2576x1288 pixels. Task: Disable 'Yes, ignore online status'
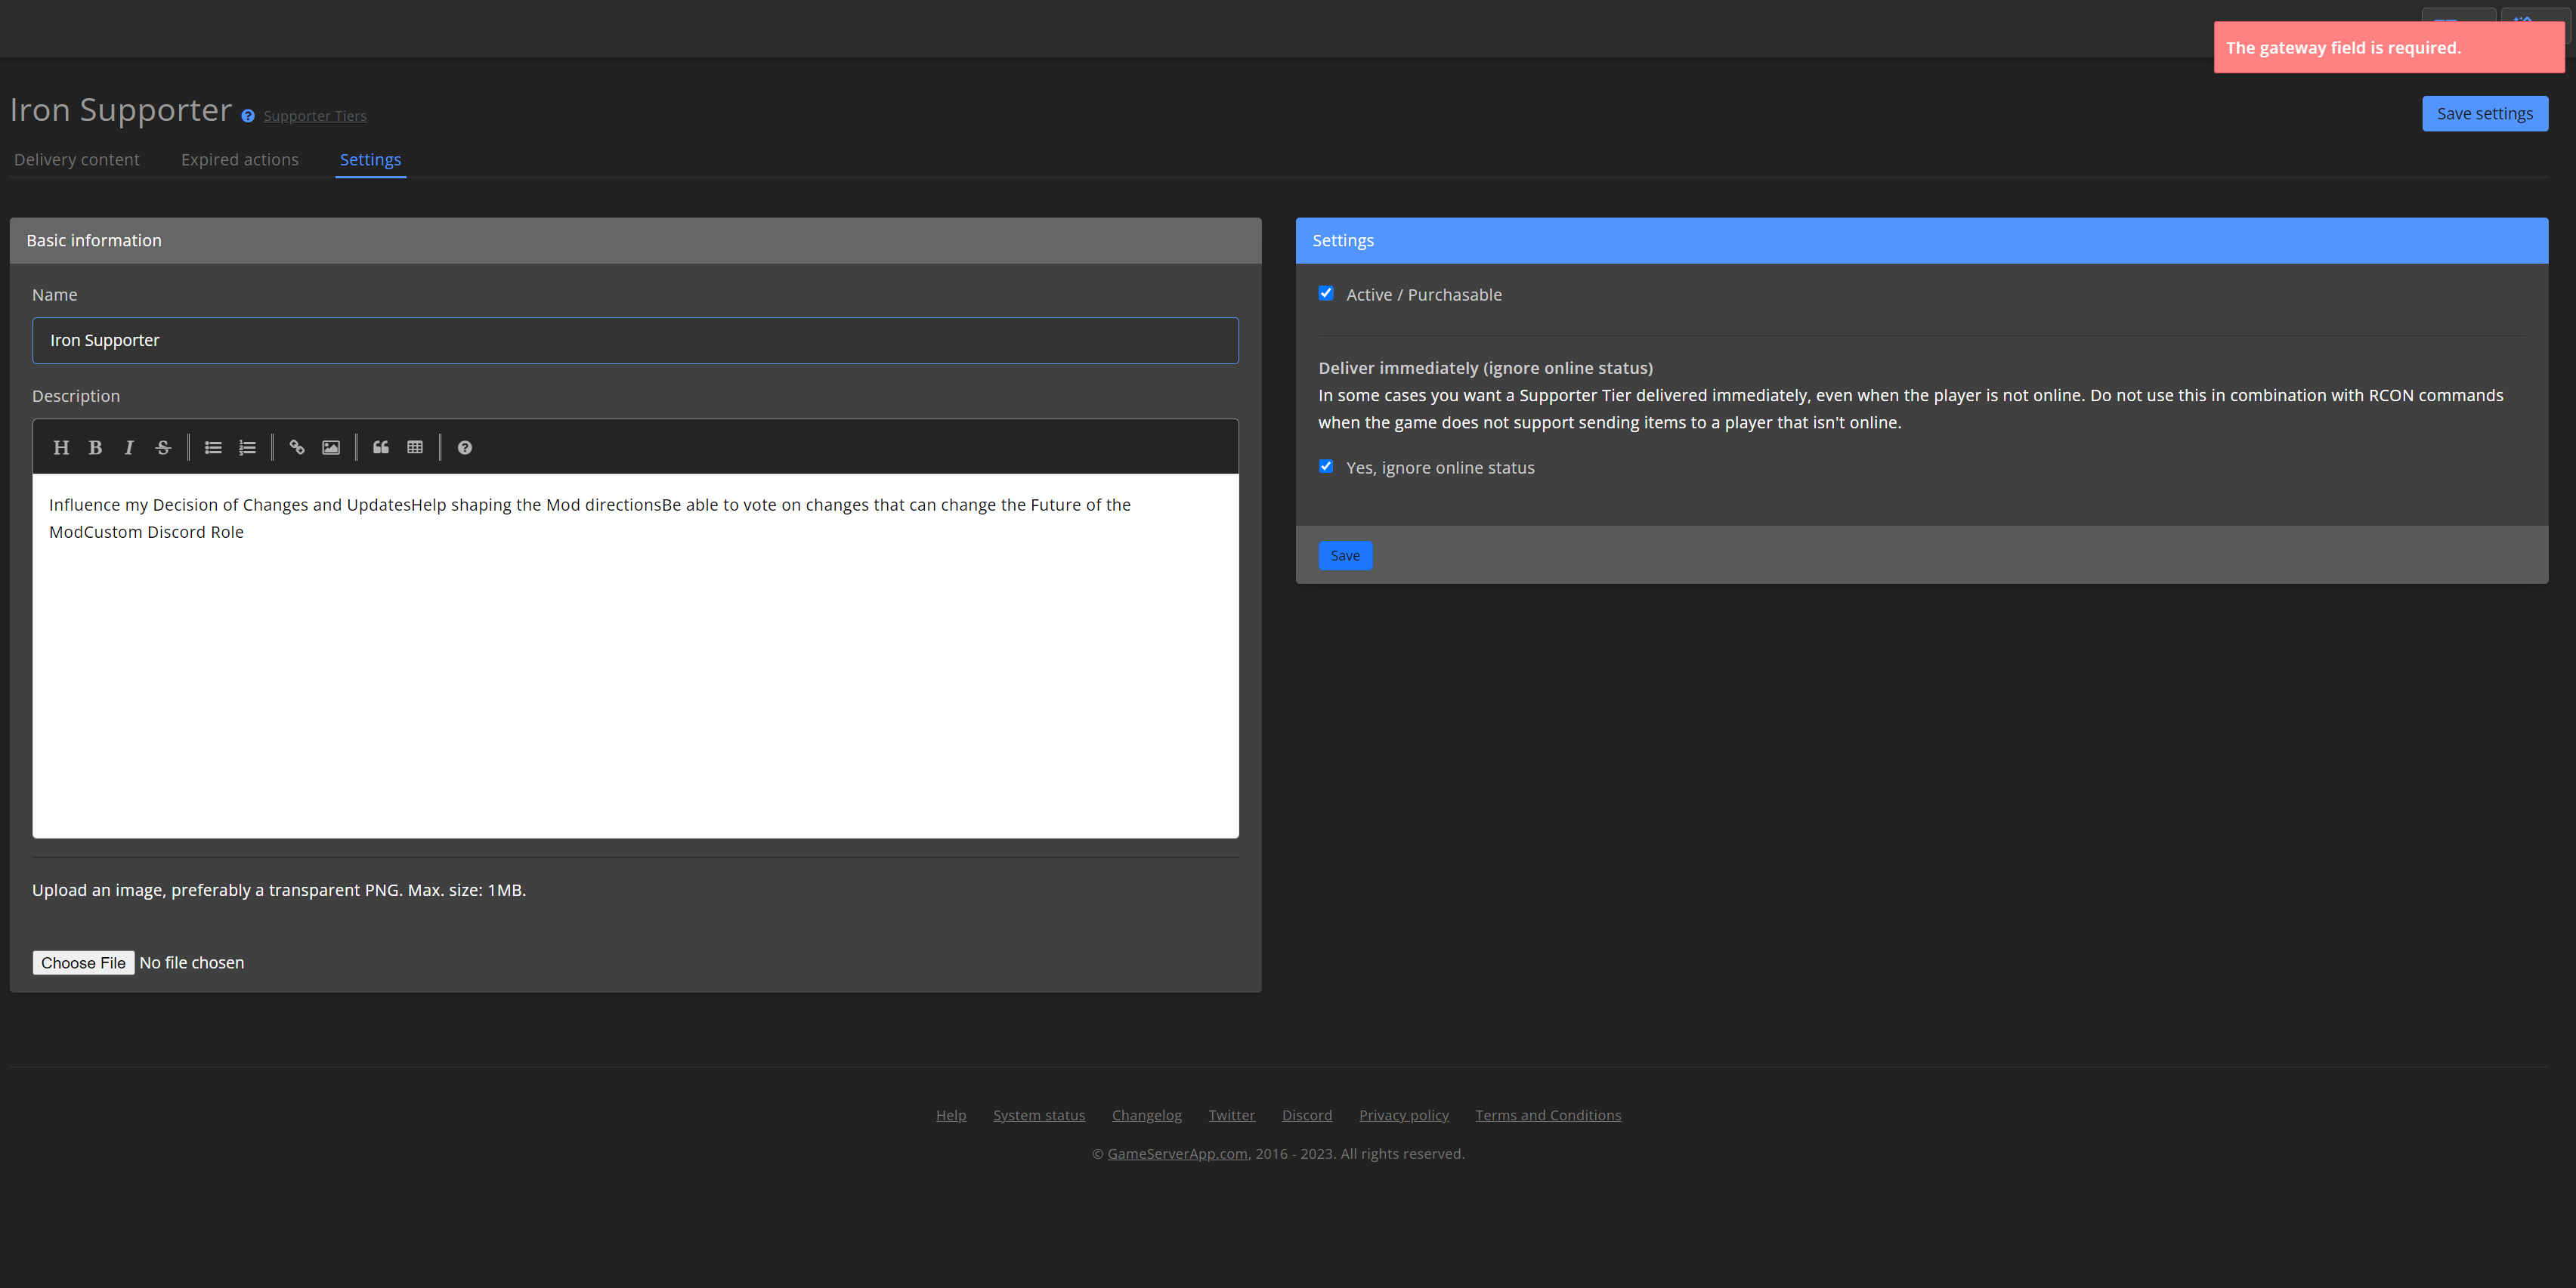point(1326,466)
